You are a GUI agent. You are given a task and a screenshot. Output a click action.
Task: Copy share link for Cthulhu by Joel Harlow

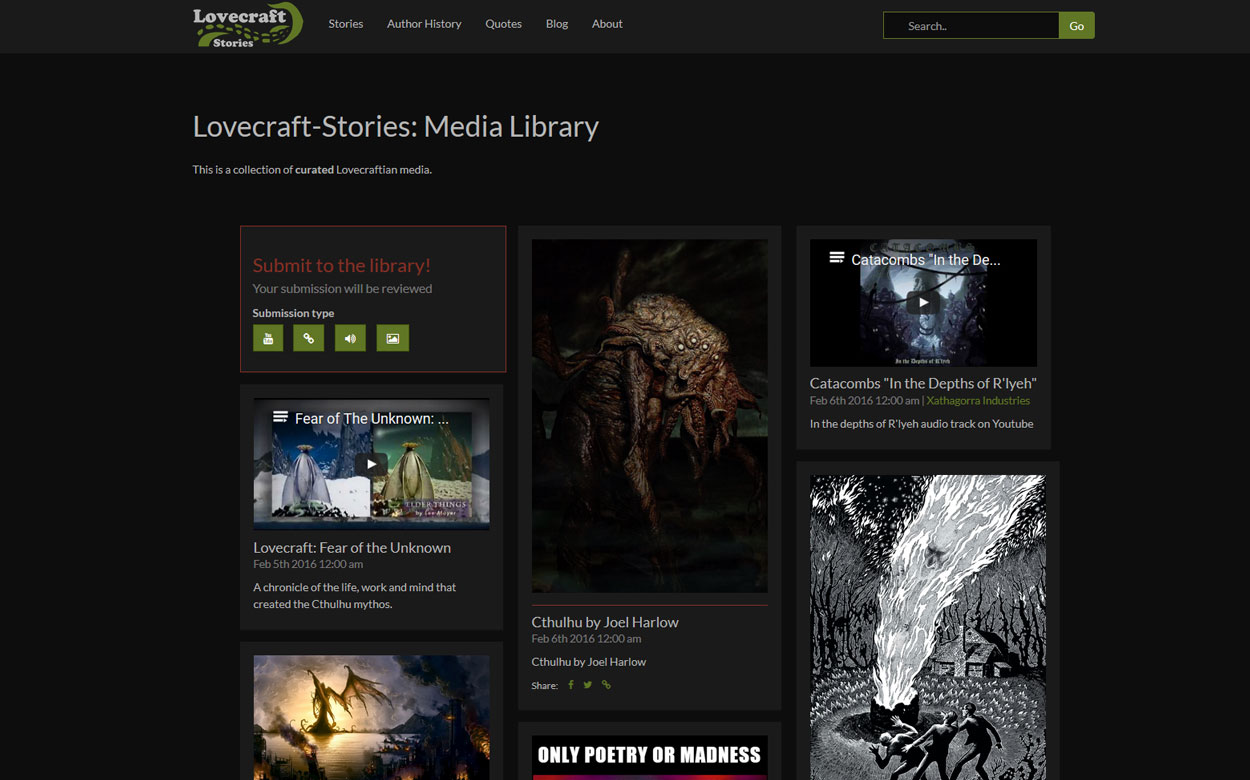[606, 685]
